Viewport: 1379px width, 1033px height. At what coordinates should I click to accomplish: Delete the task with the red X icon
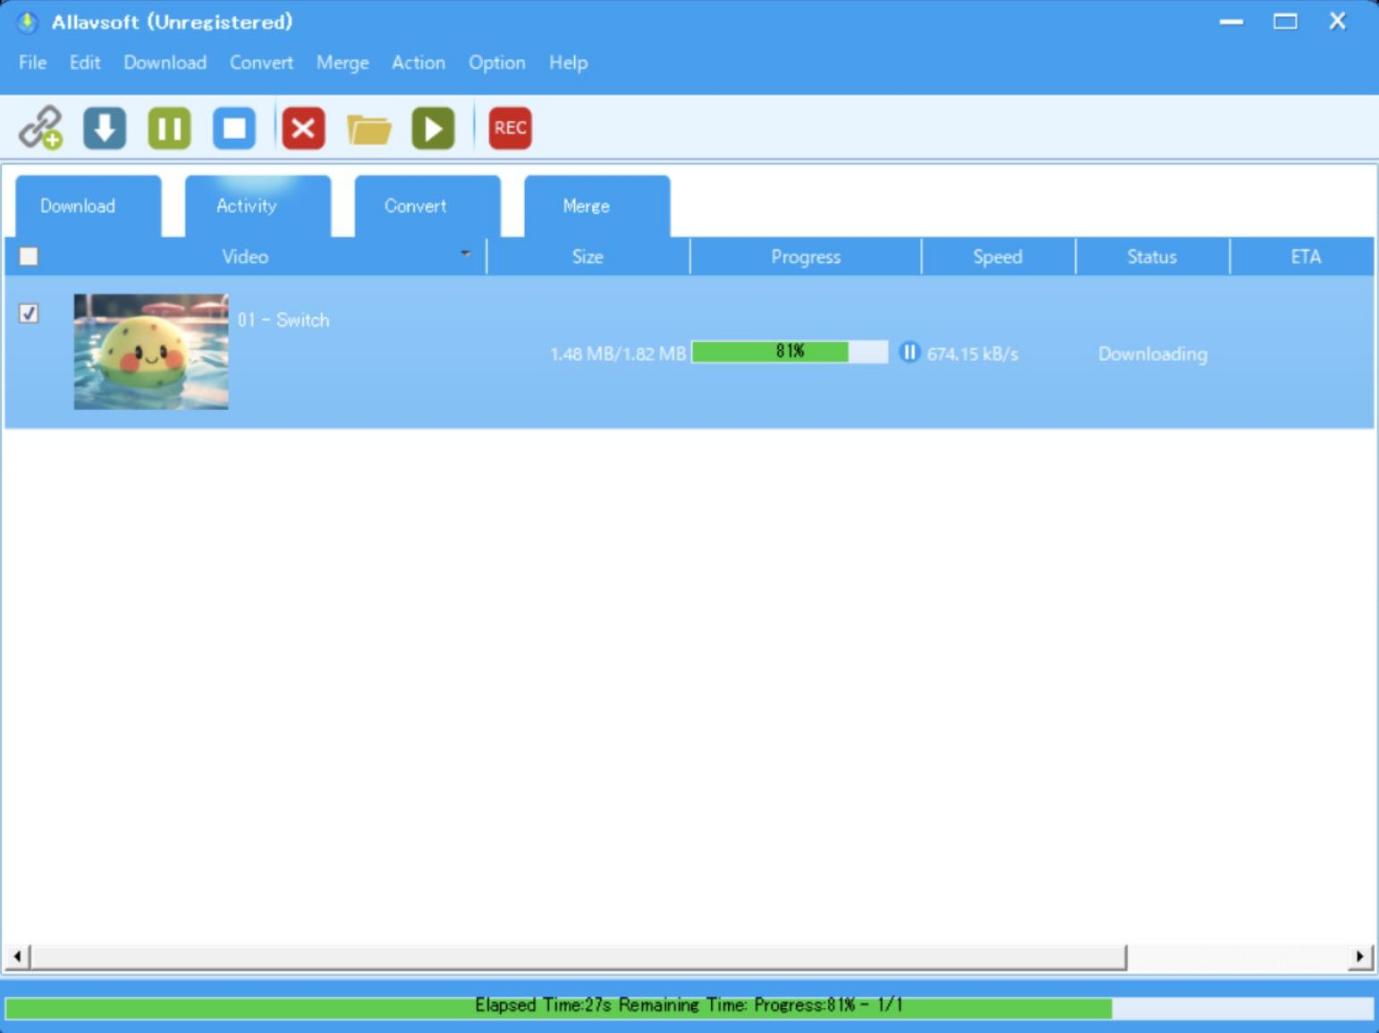coord(303,128)
